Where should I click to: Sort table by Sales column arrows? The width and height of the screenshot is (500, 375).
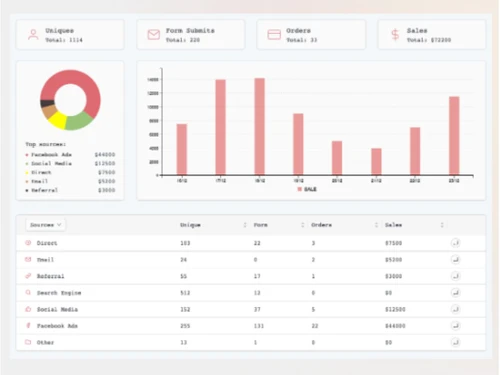pos(442,225)
